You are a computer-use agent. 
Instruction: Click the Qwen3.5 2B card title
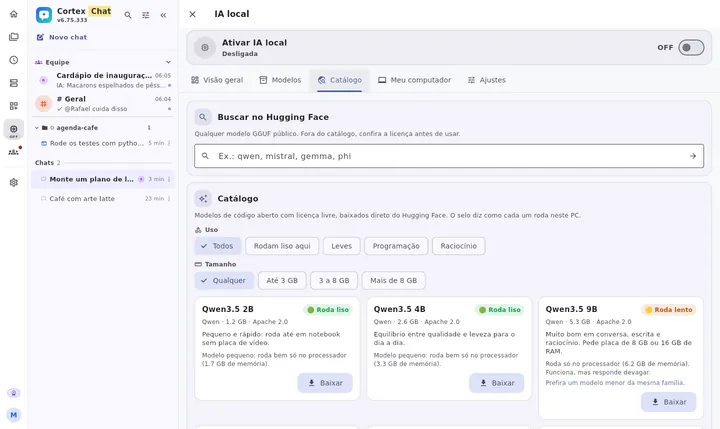click(228, 309)
